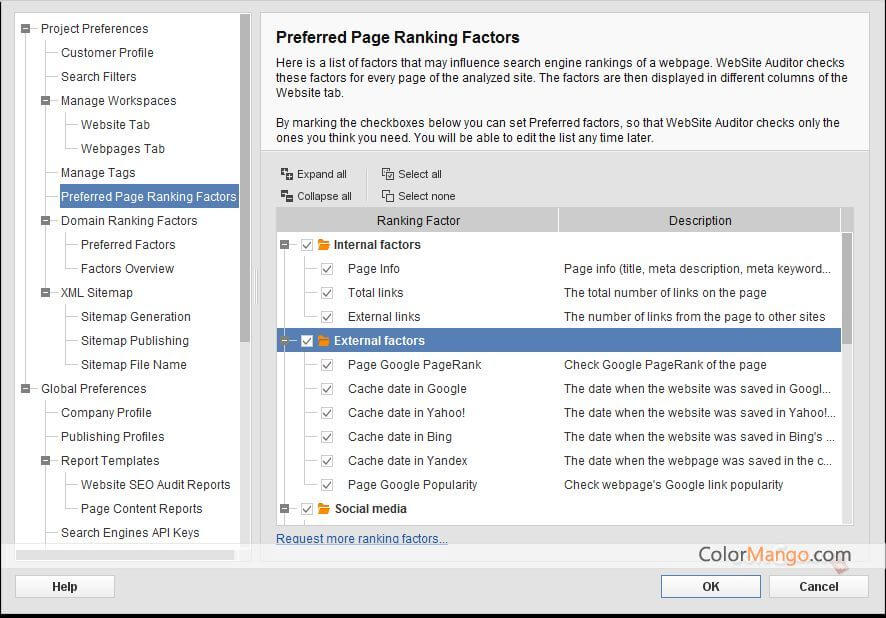Click the Social media folder icon
This screenshot has height=618, width=886.
coord(324,509)
